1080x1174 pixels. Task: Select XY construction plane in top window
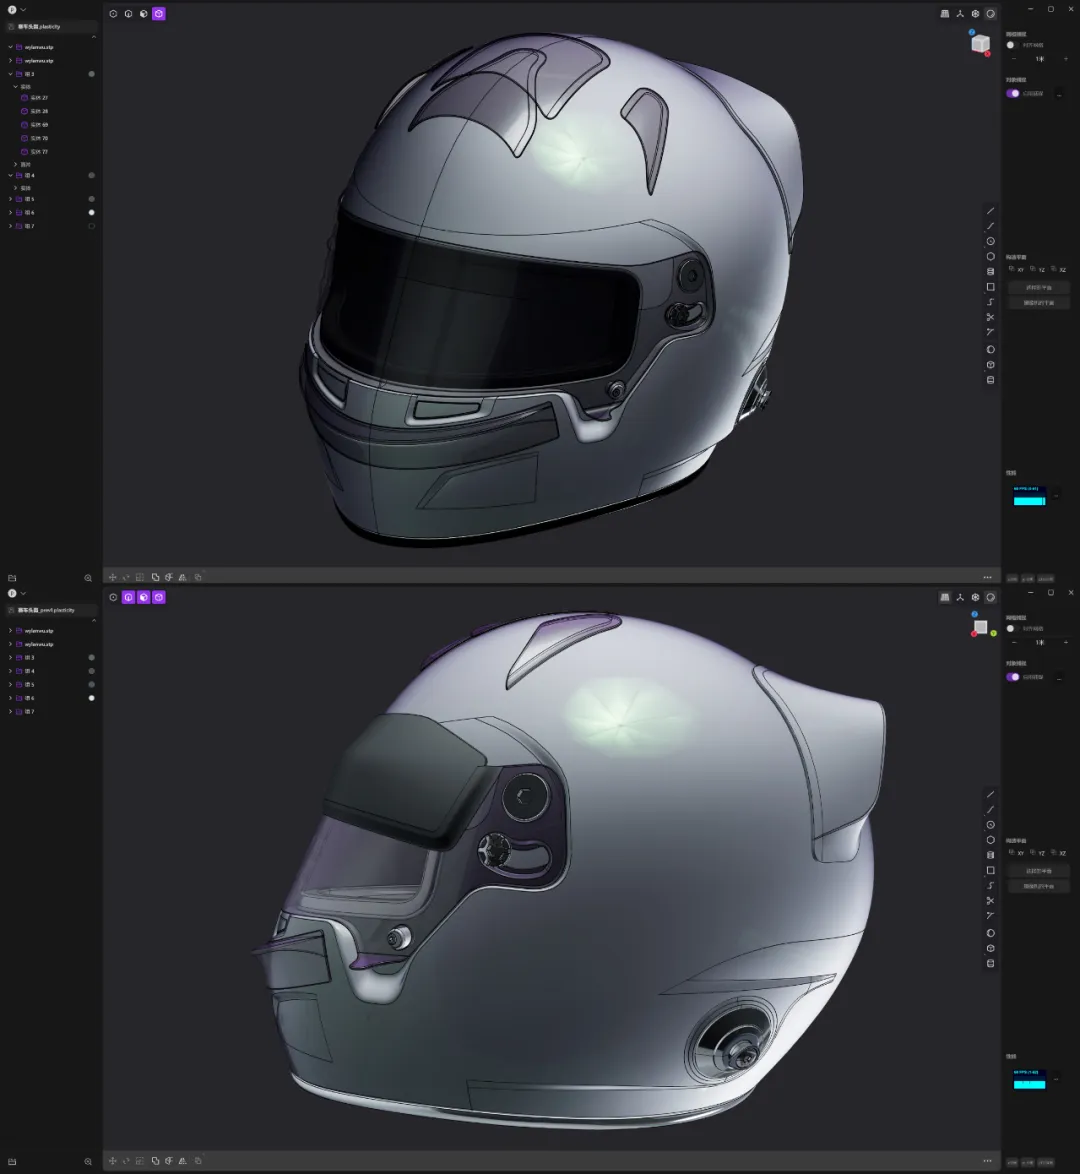tap(1017, 270)
